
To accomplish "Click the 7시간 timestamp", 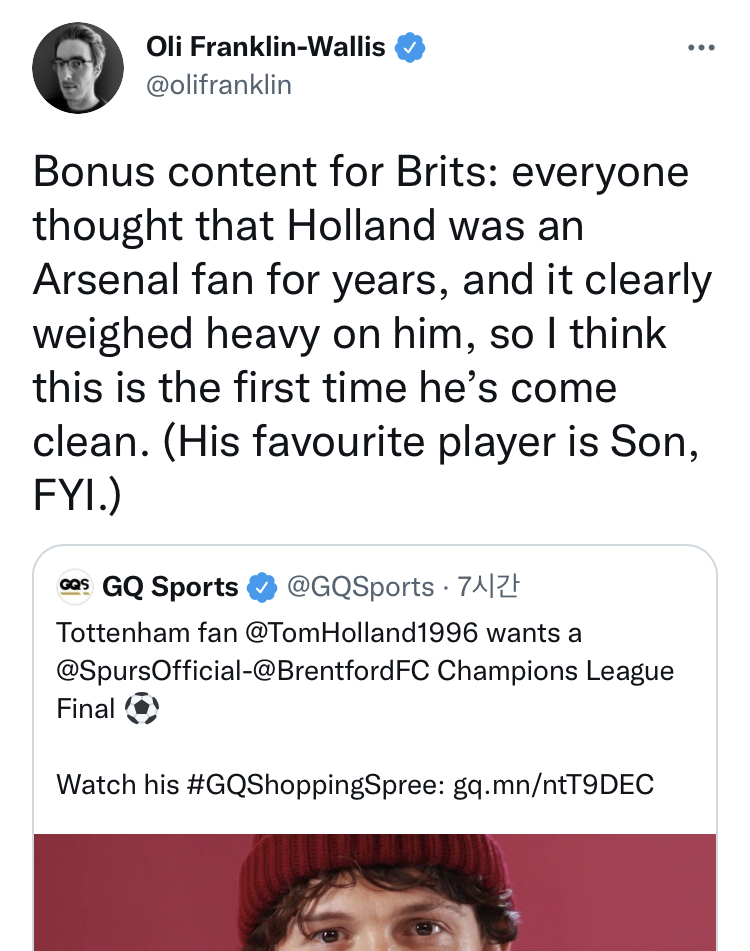I will pos(488,587).
